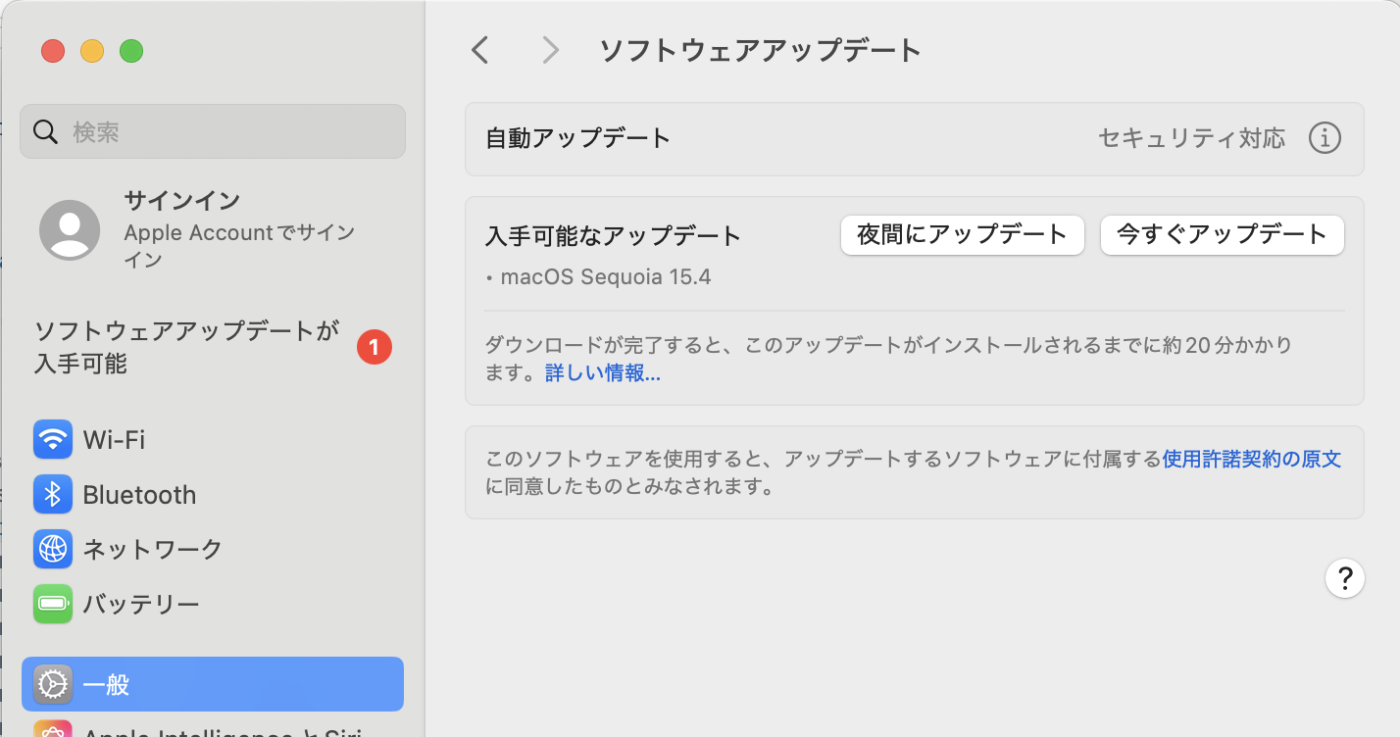Image resolution: width=1400 pixels, height=737 pixels.
Task: Click サインイン account label
Action: tap(182, 200)
